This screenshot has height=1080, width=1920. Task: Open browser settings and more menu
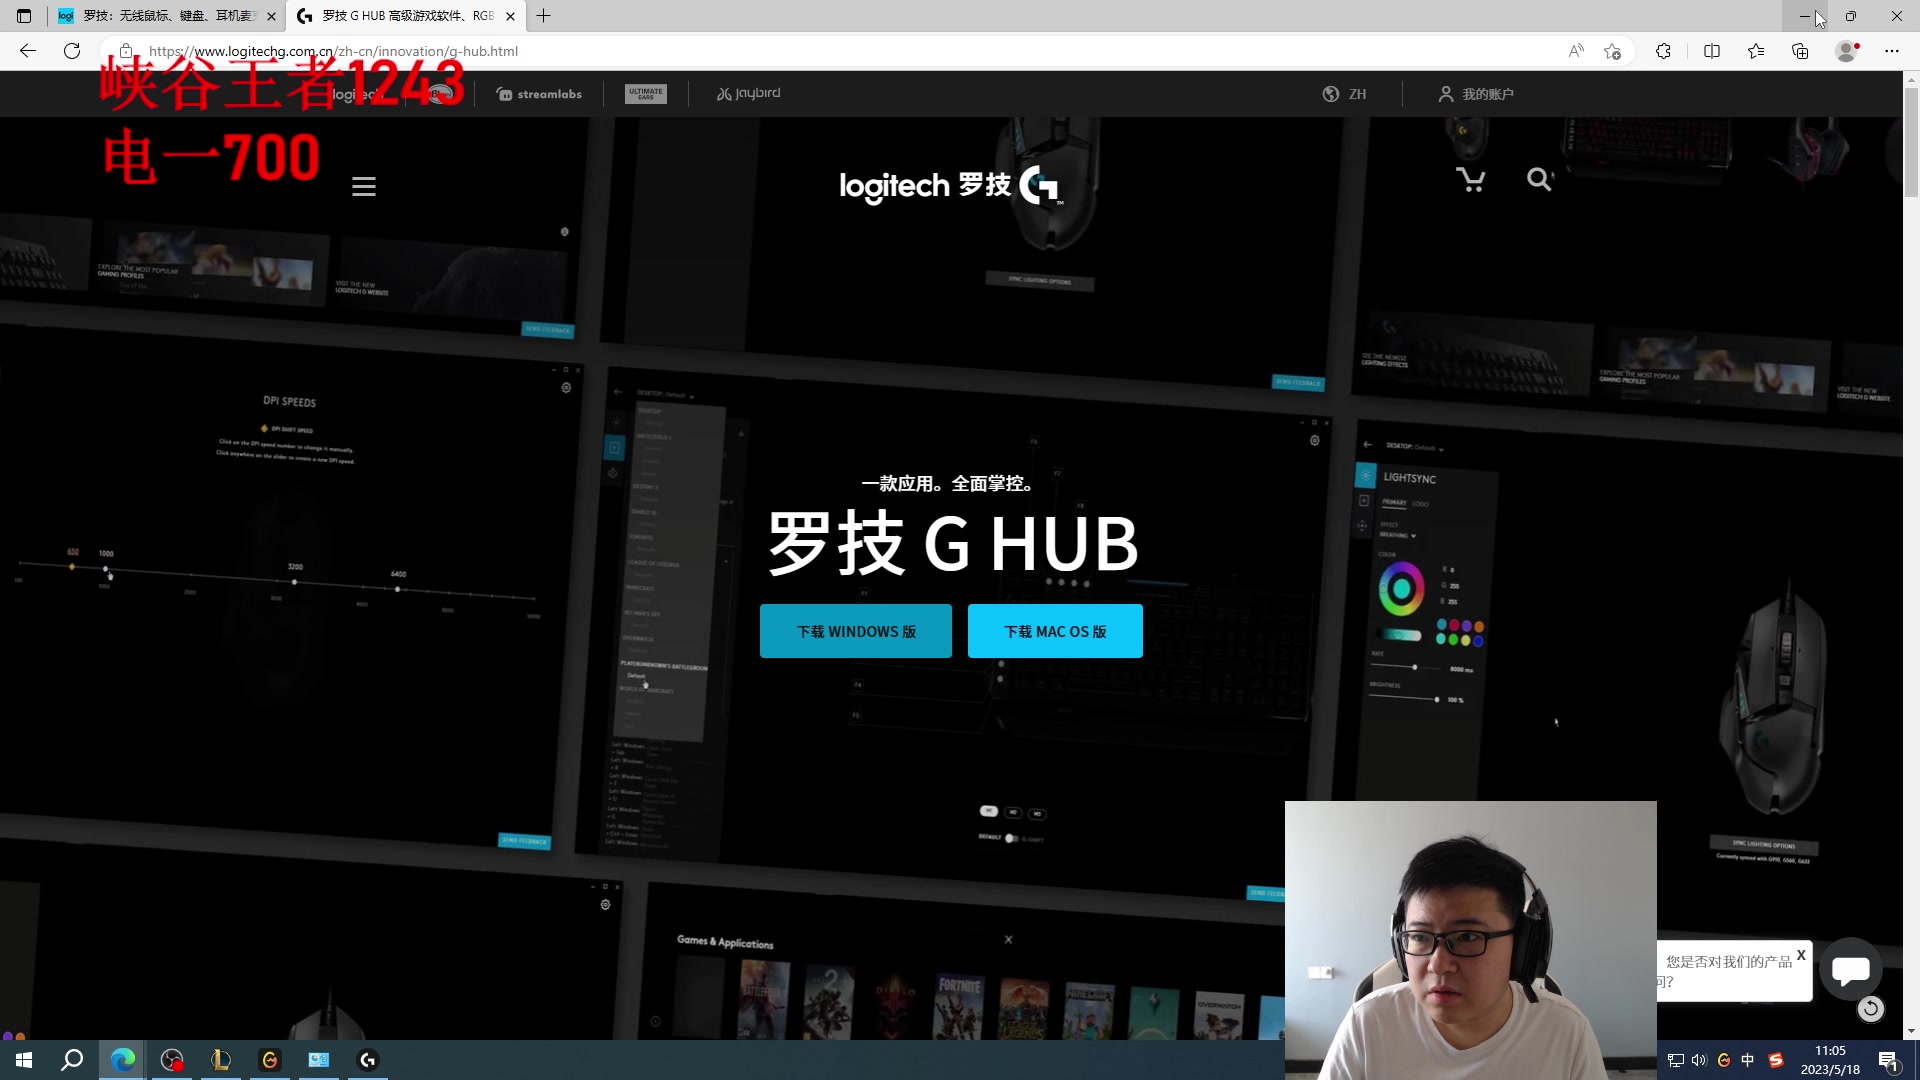[1892, 51]
